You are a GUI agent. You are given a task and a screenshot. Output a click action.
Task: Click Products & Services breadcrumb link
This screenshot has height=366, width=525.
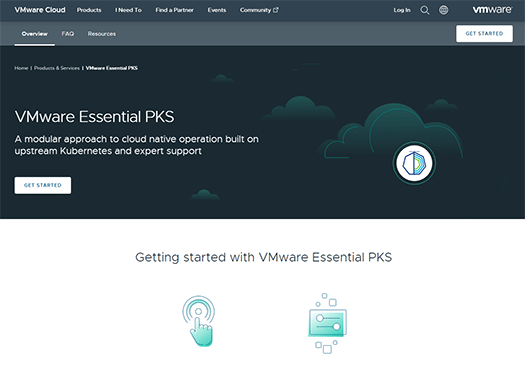pos(57,68)
